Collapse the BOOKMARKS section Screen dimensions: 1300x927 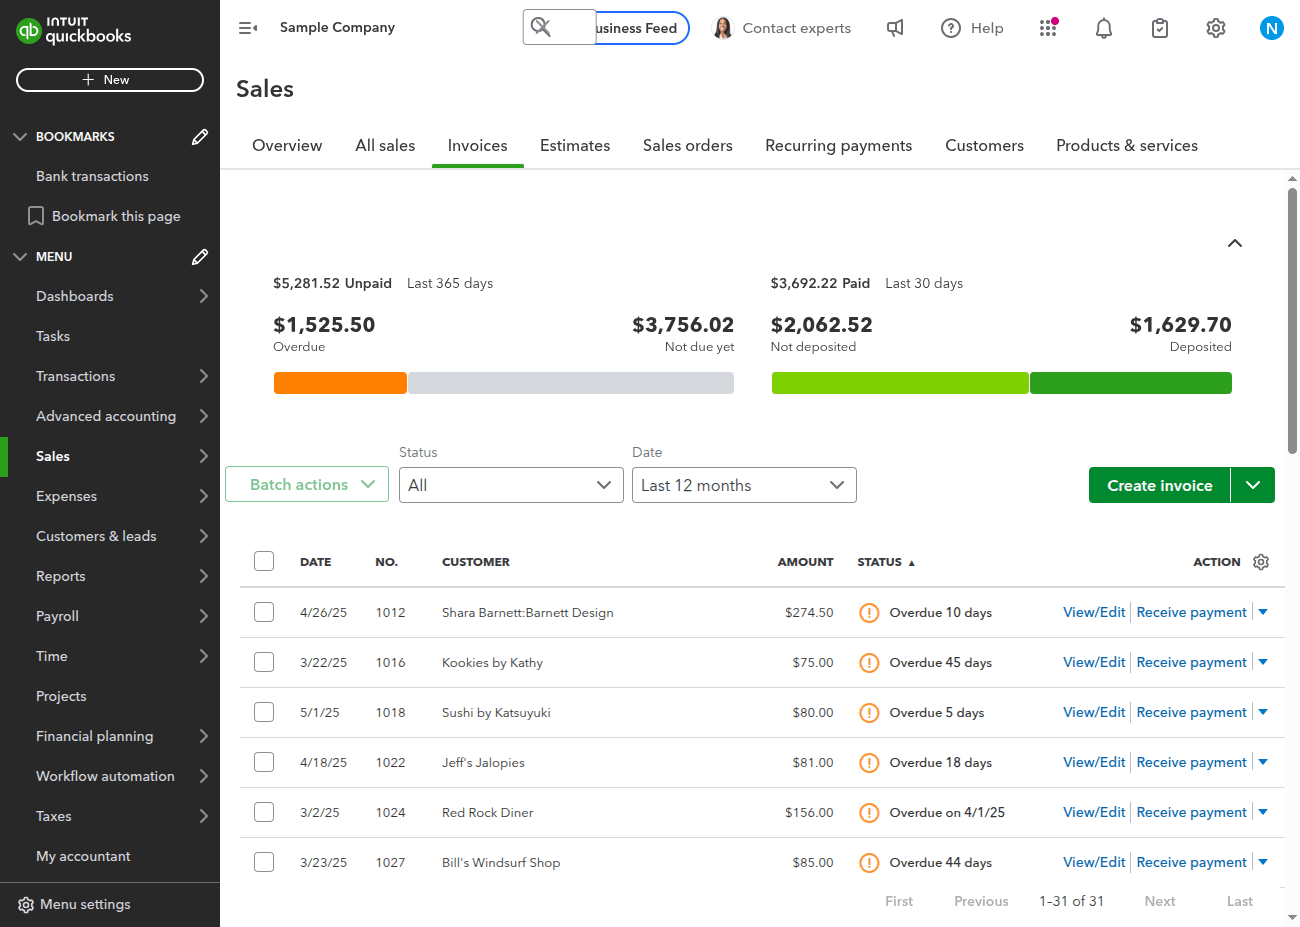(x=20, y=137)
